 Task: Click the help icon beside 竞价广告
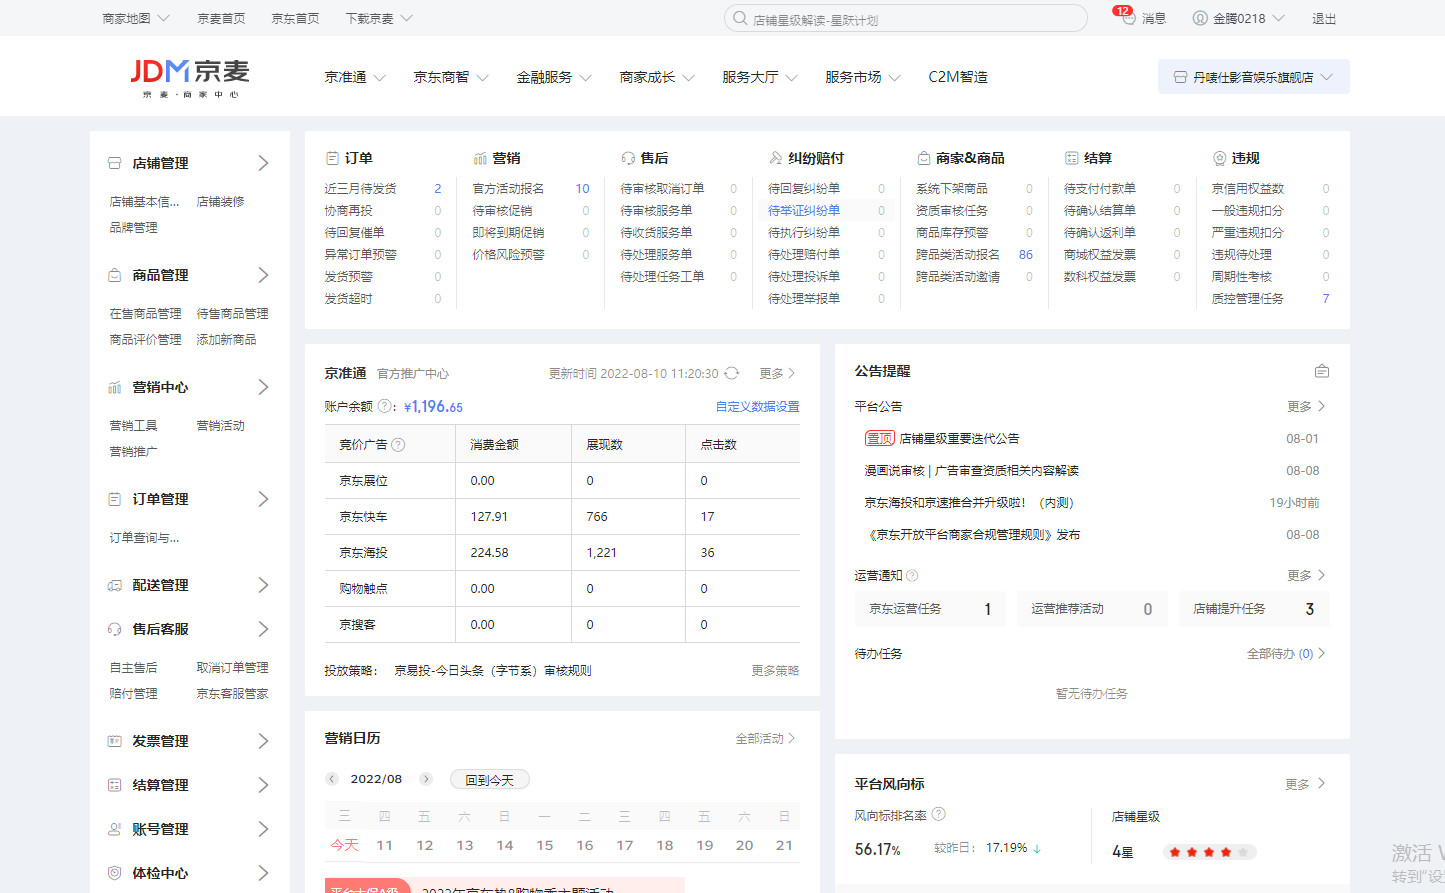coord(398,444)
